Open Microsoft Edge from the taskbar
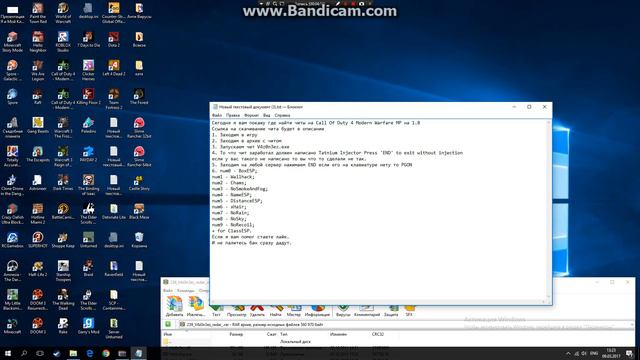 89,353
